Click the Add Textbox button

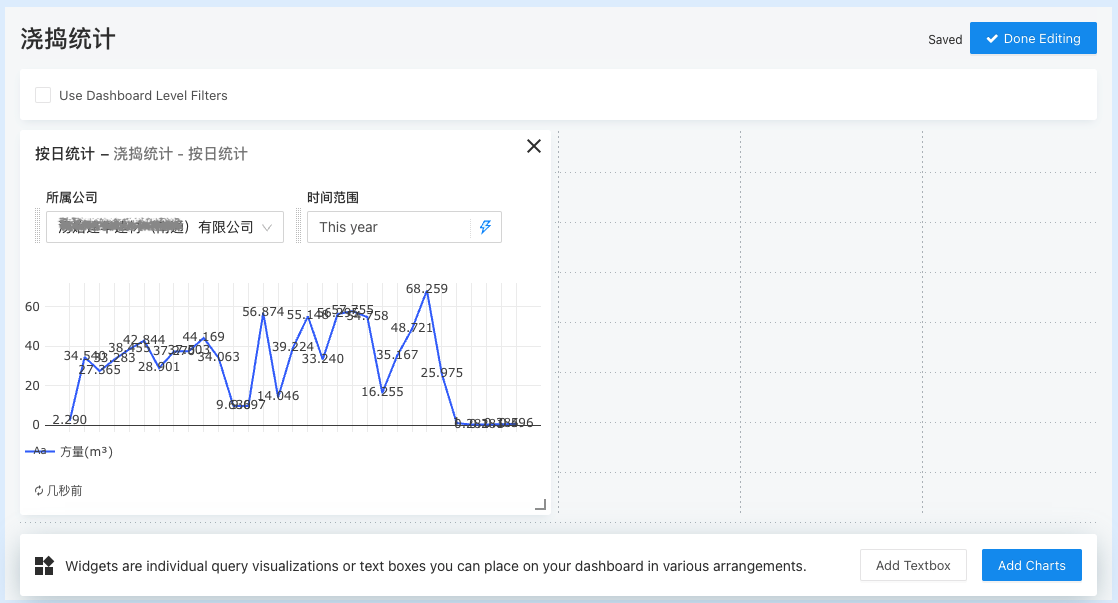tap(913, 565)
